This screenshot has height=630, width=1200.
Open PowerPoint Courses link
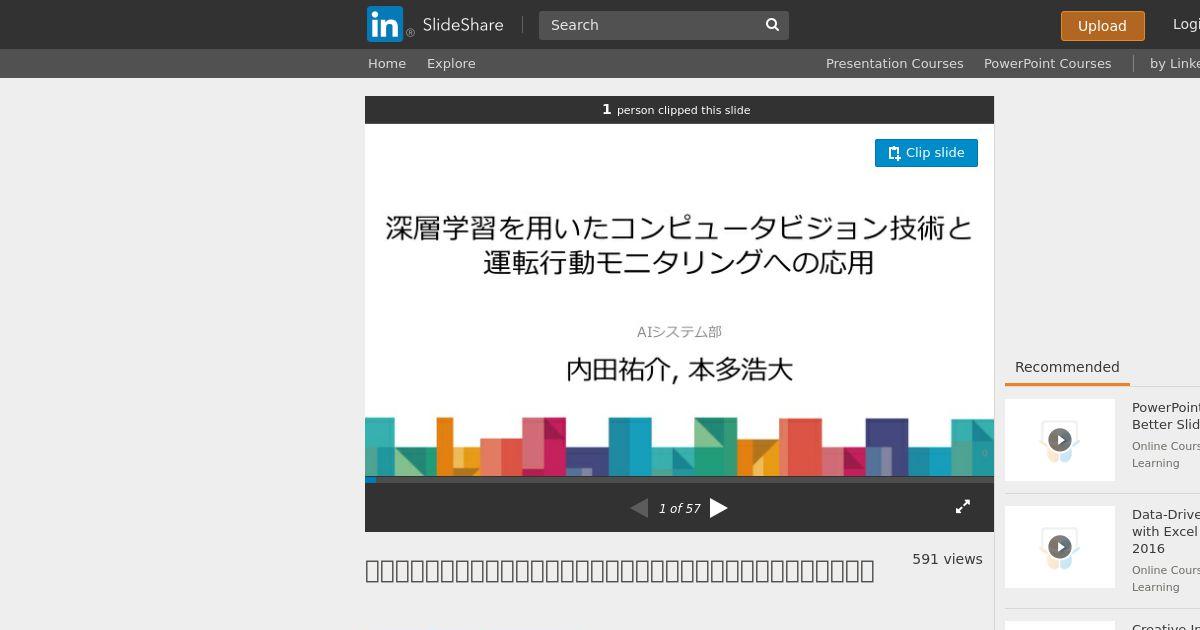point(1047,63)
